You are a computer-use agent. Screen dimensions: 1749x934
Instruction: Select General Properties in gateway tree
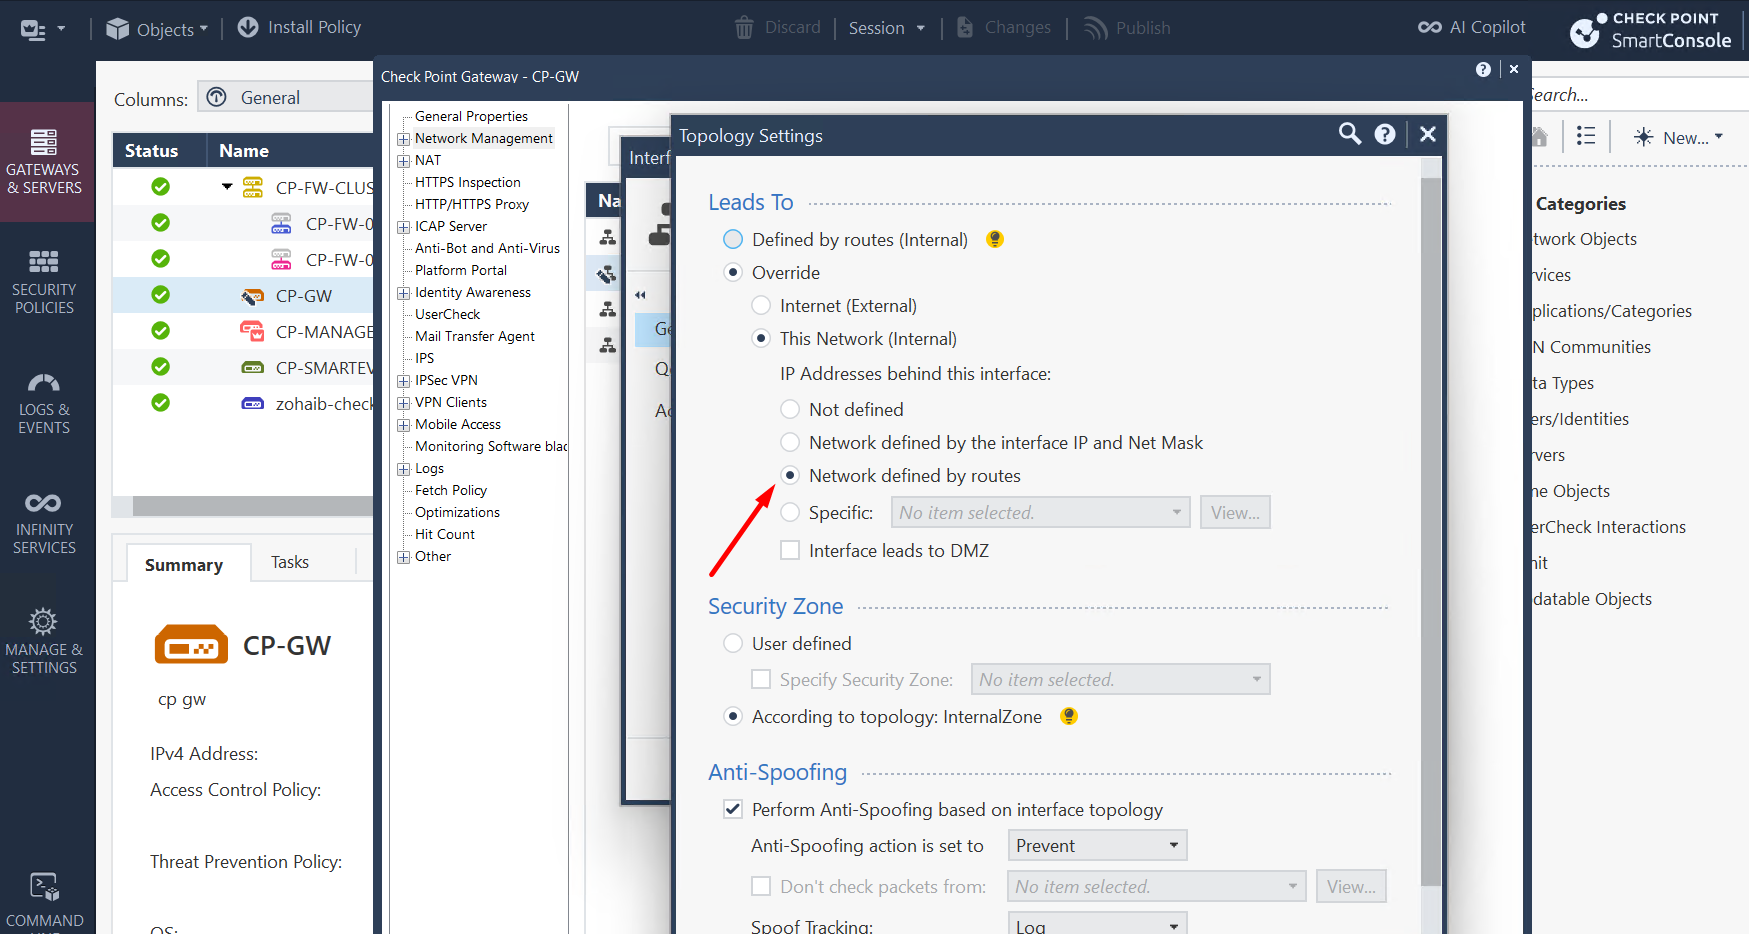coord(471,116)
